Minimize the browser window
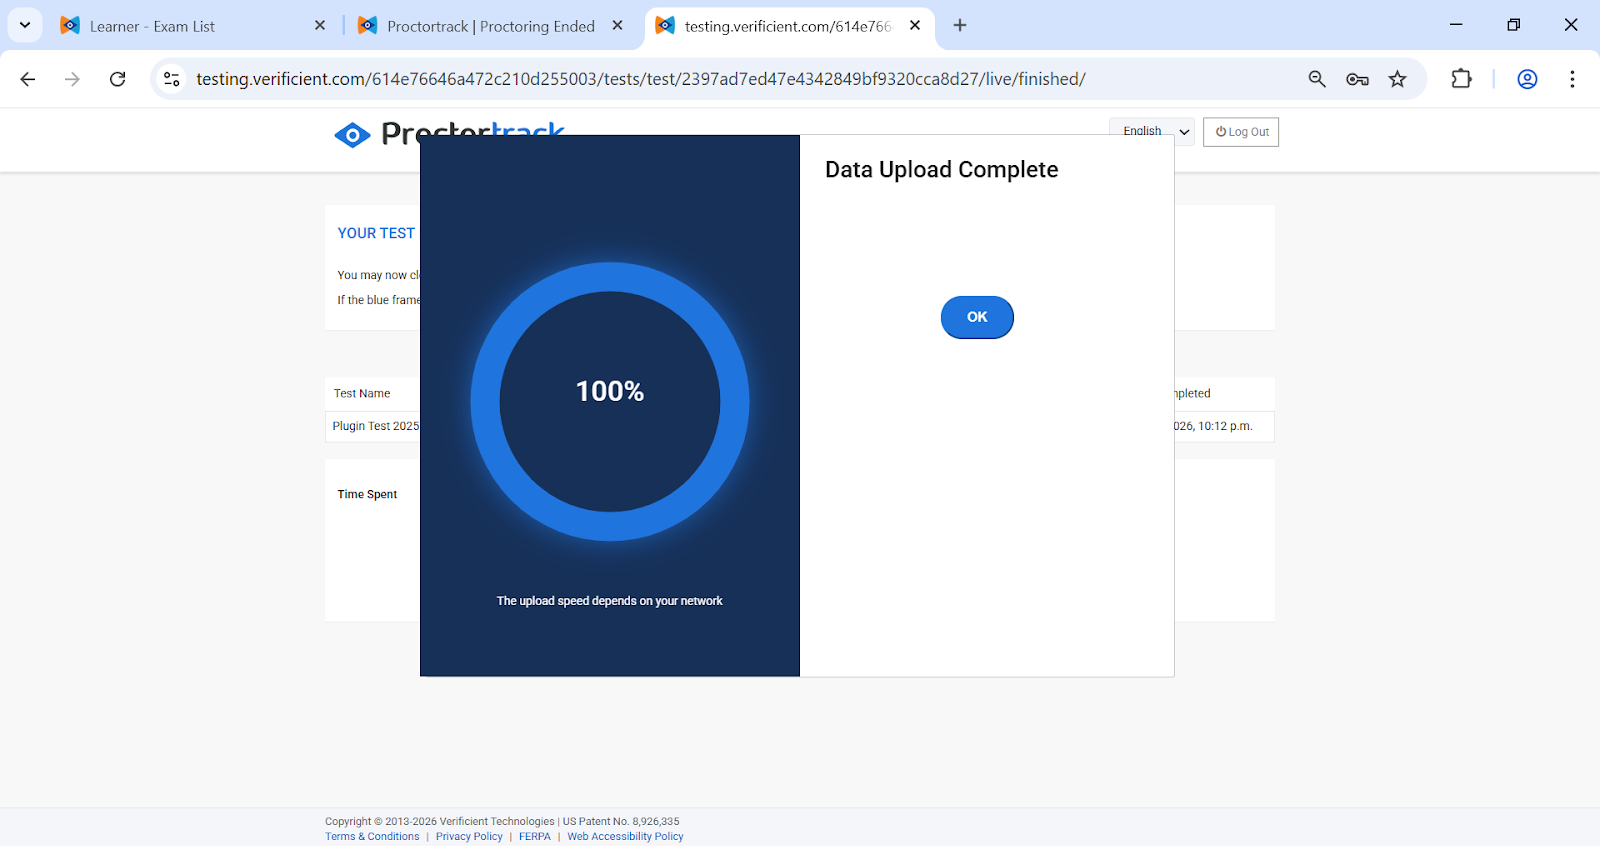This screenshot has height=846, width=1600. pos(1456,25)
